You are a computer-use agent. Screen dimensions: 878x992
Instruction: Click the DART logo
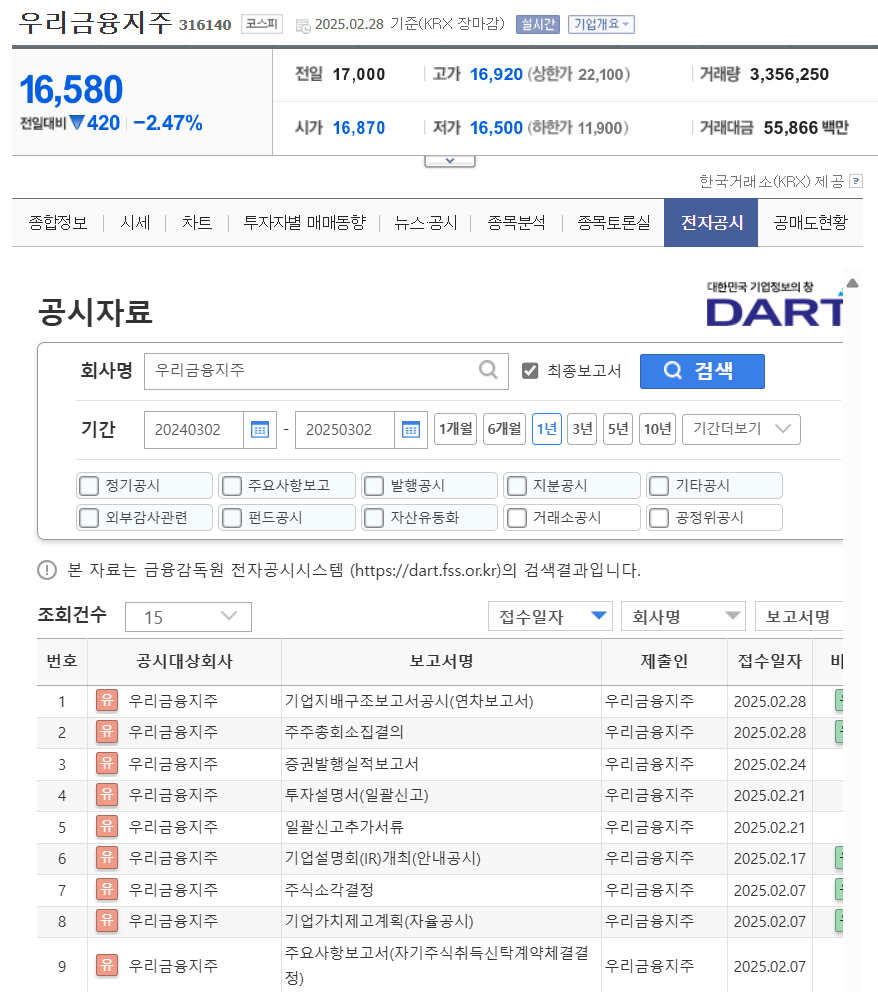click(774, 305)
